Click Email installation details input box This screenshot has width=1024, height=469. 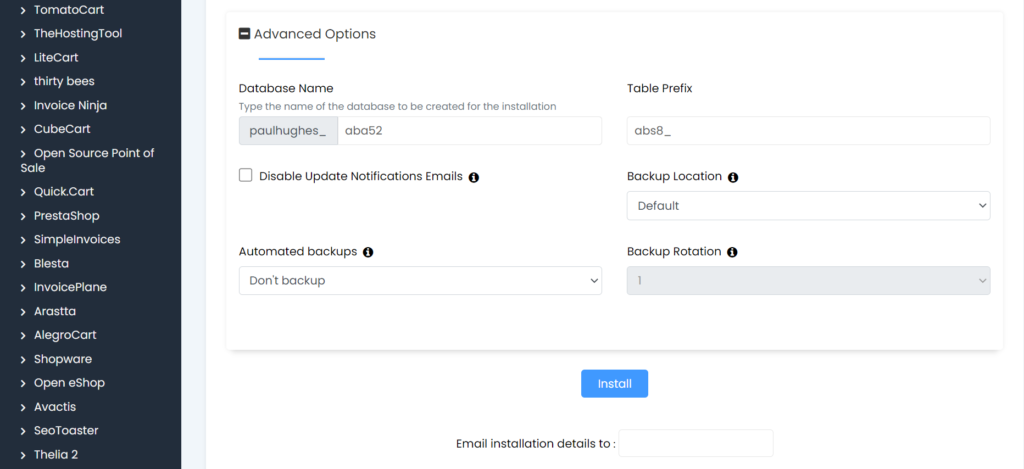[x=696, y=443]
